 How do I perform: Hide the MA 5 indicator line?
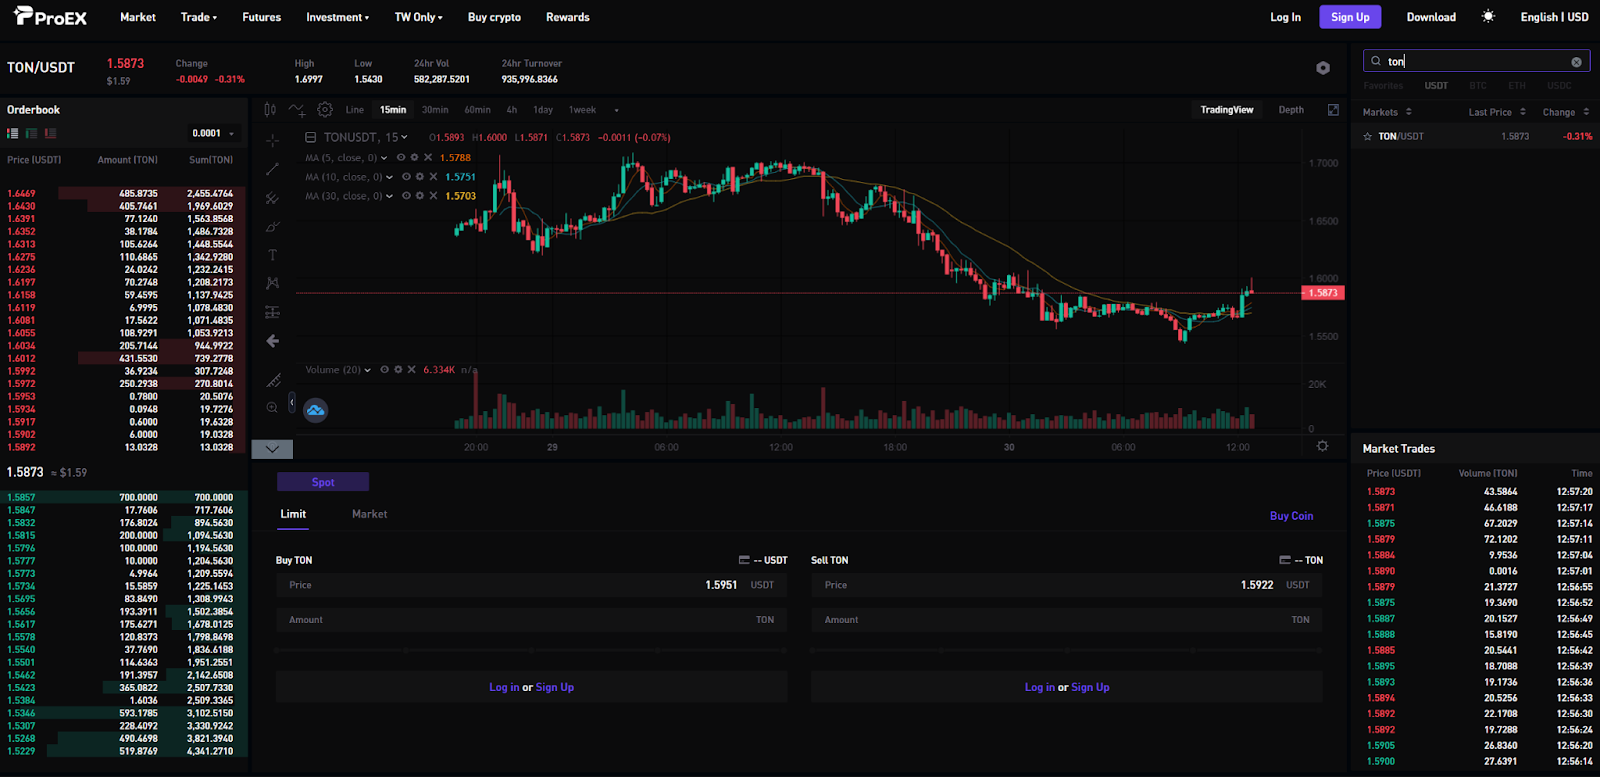401,158
